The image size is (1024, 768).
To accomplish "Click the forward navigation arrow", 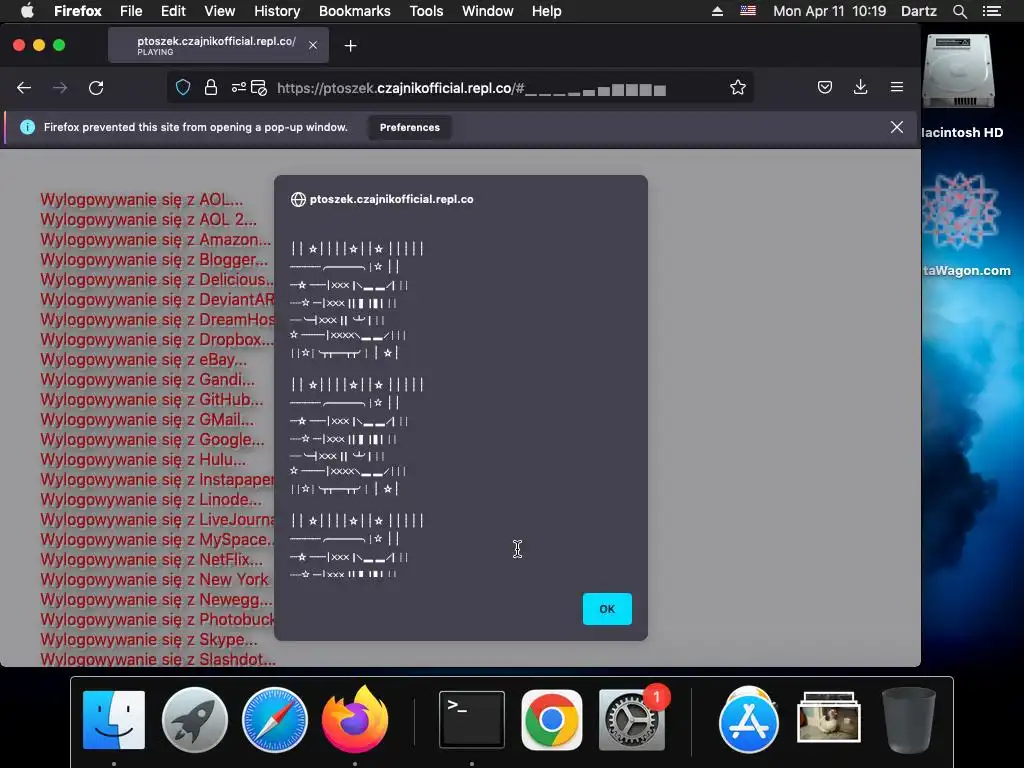I will [60, 88].
